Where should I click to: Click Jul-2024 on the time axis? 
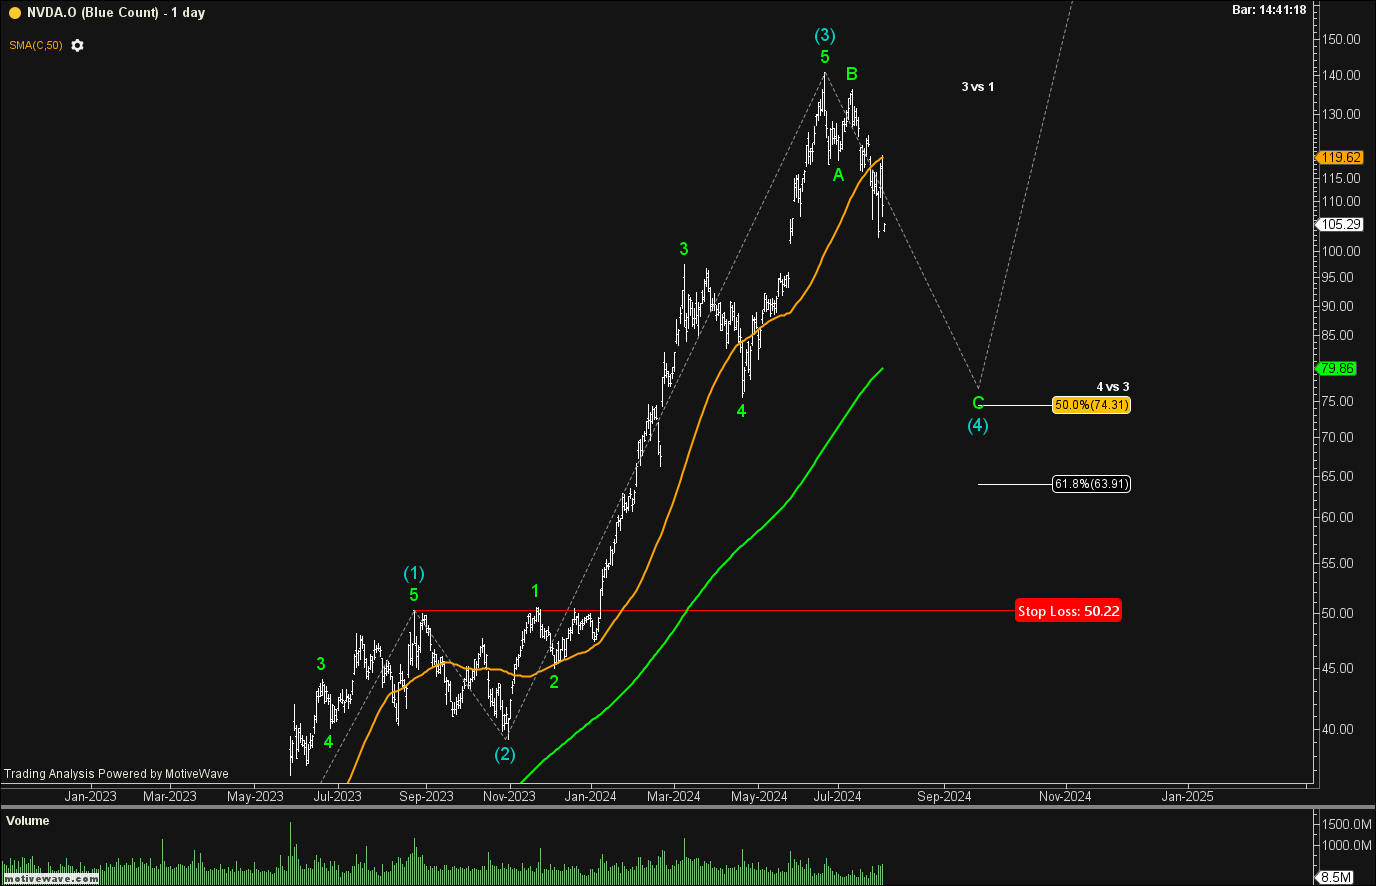coord(837,797)
